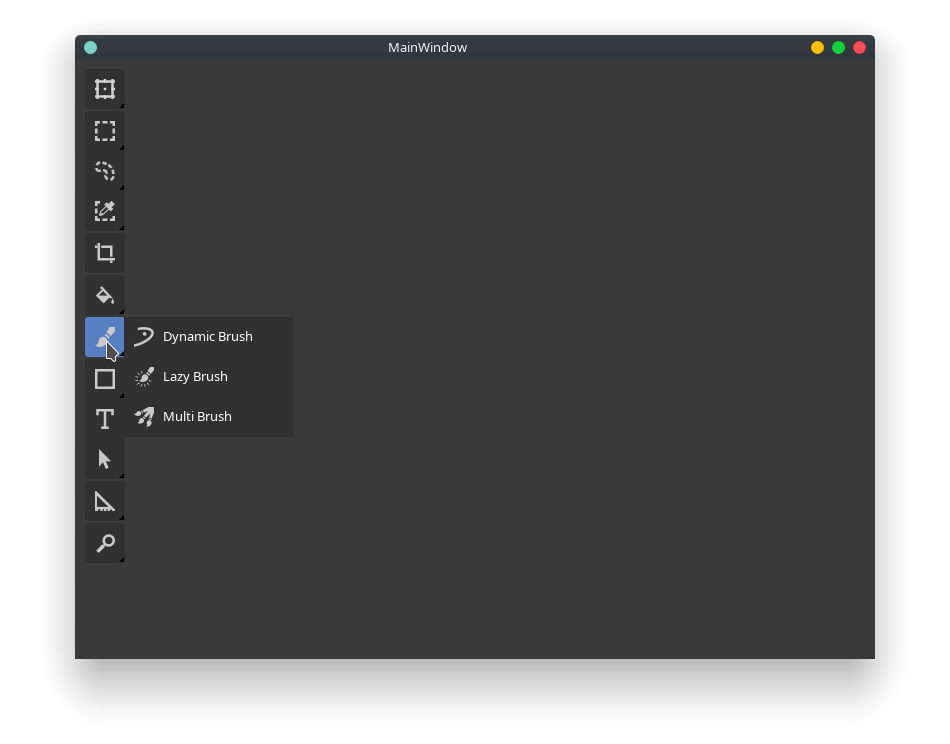The width and height of the screenshot is (950, 744).
Task: Click the Dynamic Brush curve icon
Action: 144,337
